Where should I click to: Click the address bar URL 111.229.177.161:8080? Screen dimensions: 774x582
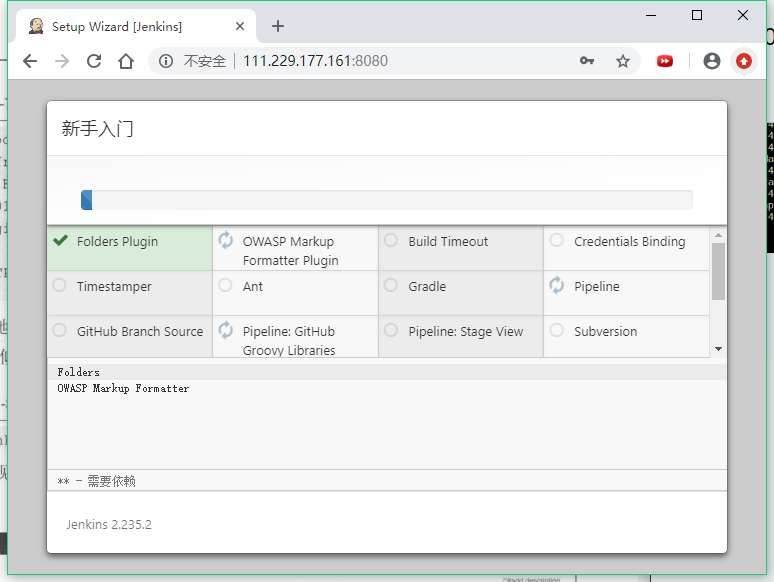[315, 61]
